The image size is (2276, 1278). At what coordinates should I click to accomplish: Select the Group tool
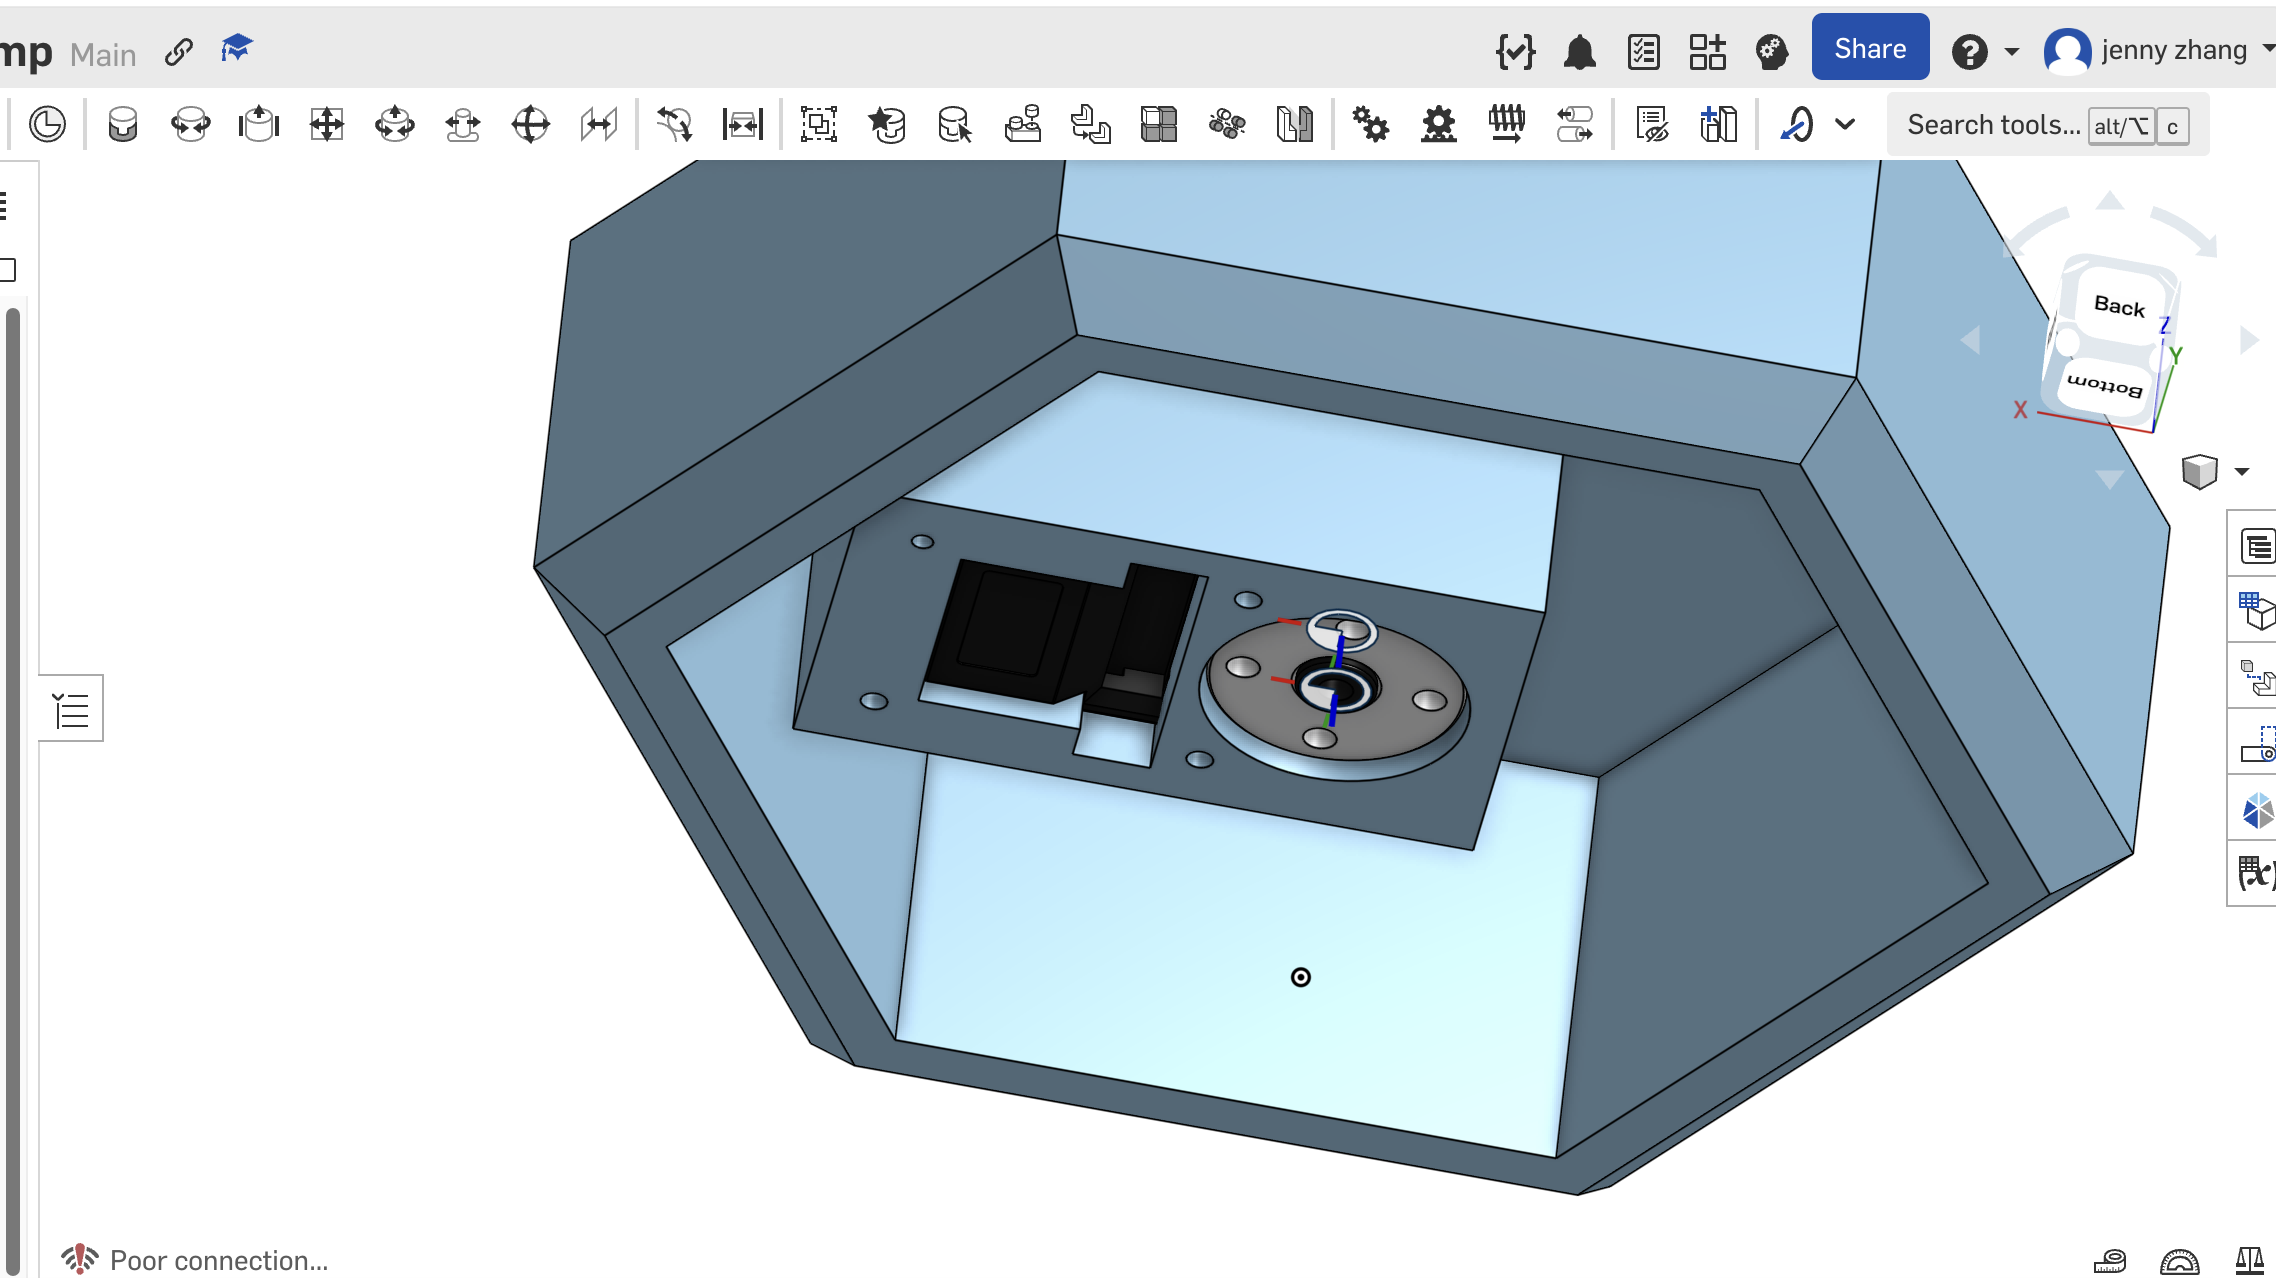tap(819, 125)
